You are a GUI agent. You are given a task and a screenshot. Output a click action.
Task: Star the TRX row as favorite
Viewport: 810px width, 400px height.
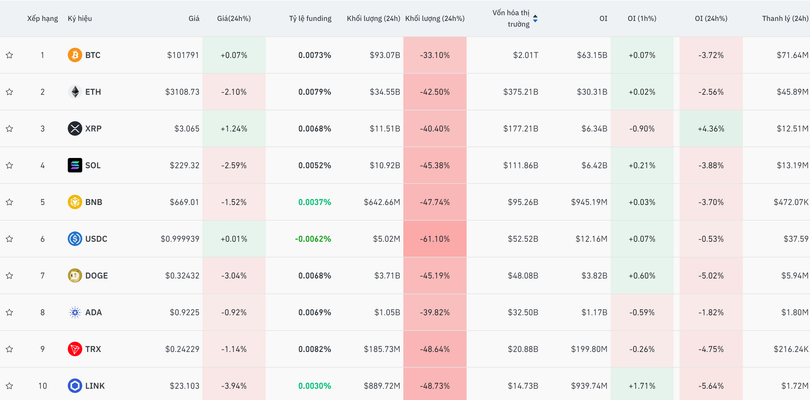coord(9,349)
